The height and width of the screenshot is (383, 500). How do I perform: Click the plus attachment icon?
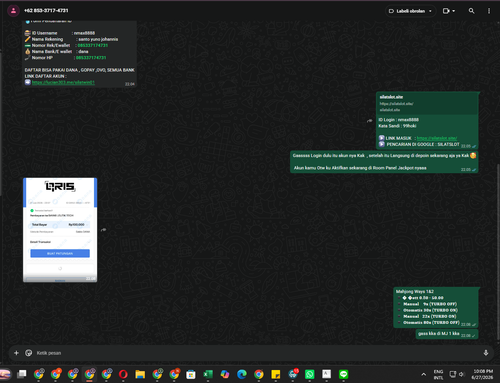coord(16,353)
